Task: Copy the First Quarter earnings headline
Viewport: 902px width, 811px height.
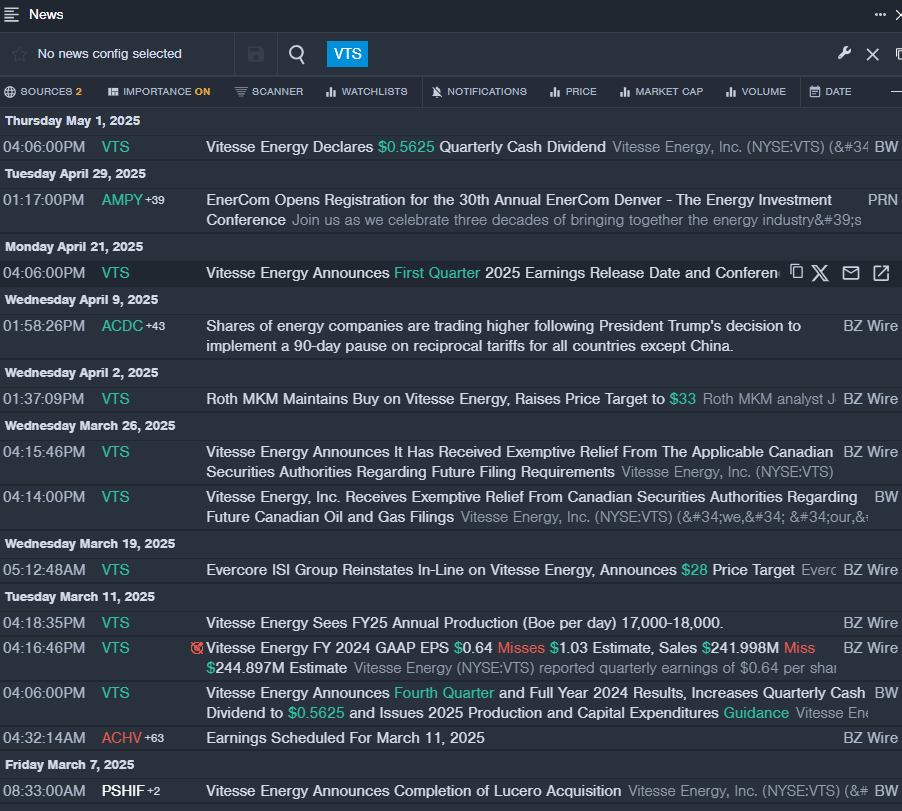Action: [796, 271]
